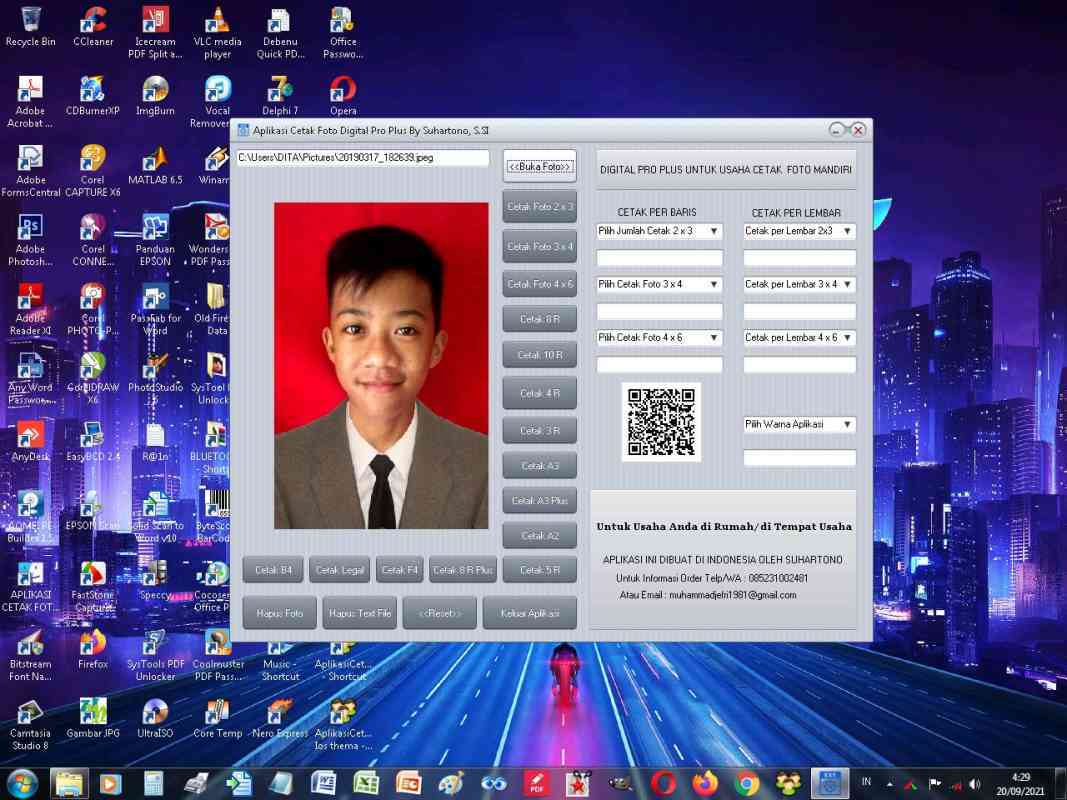1067x800 pixels.
Task: Open the Windows Start menu
Action: [21, 784]
